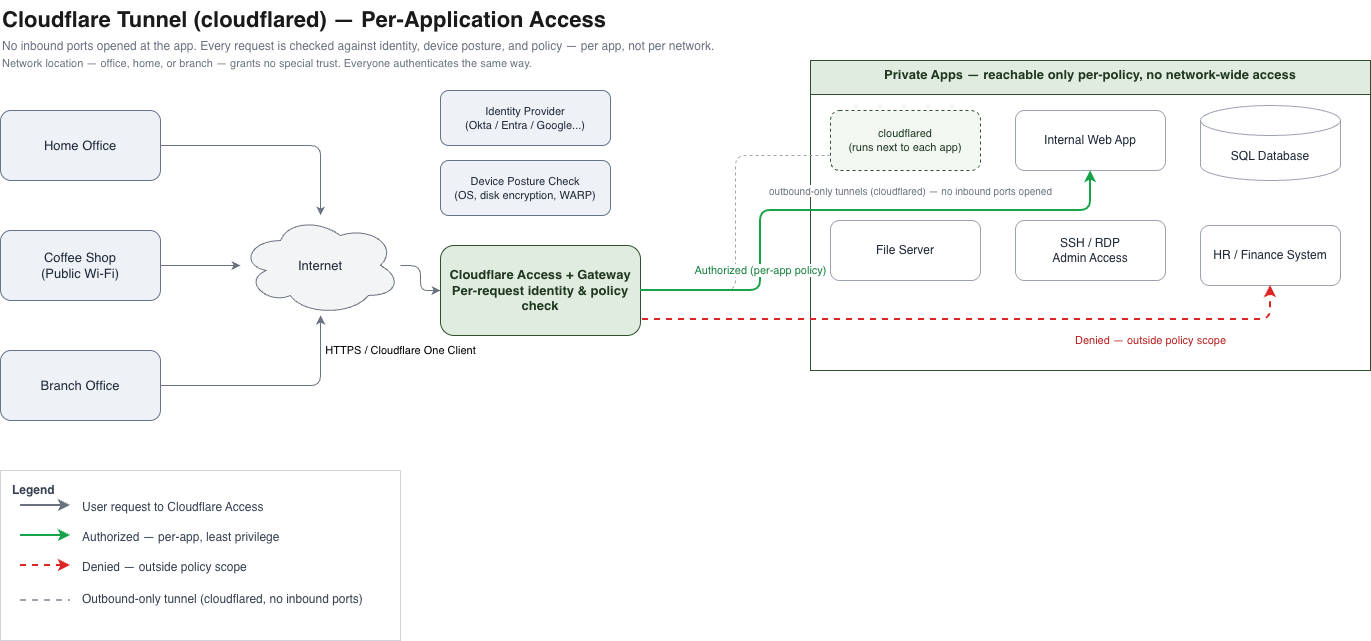Select the Device Posture Check box
This screenshot has width=1371, height=641.
coord(525,188)
